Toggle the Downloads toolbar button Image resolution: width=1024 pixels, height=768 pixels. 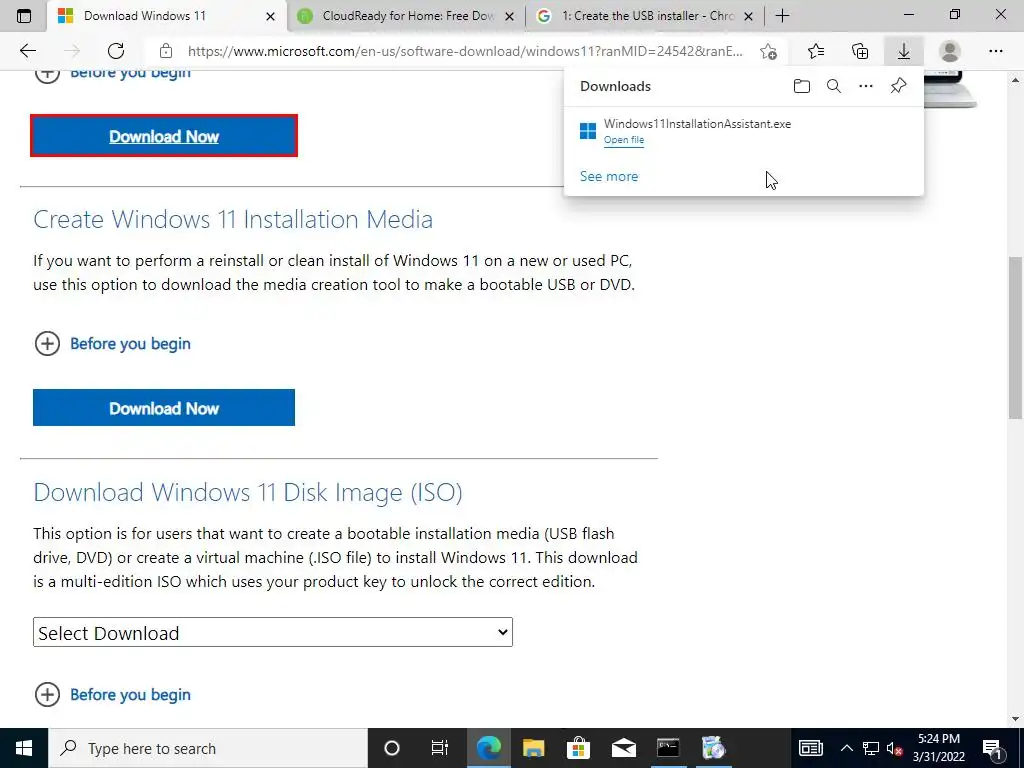pos(904,51)
